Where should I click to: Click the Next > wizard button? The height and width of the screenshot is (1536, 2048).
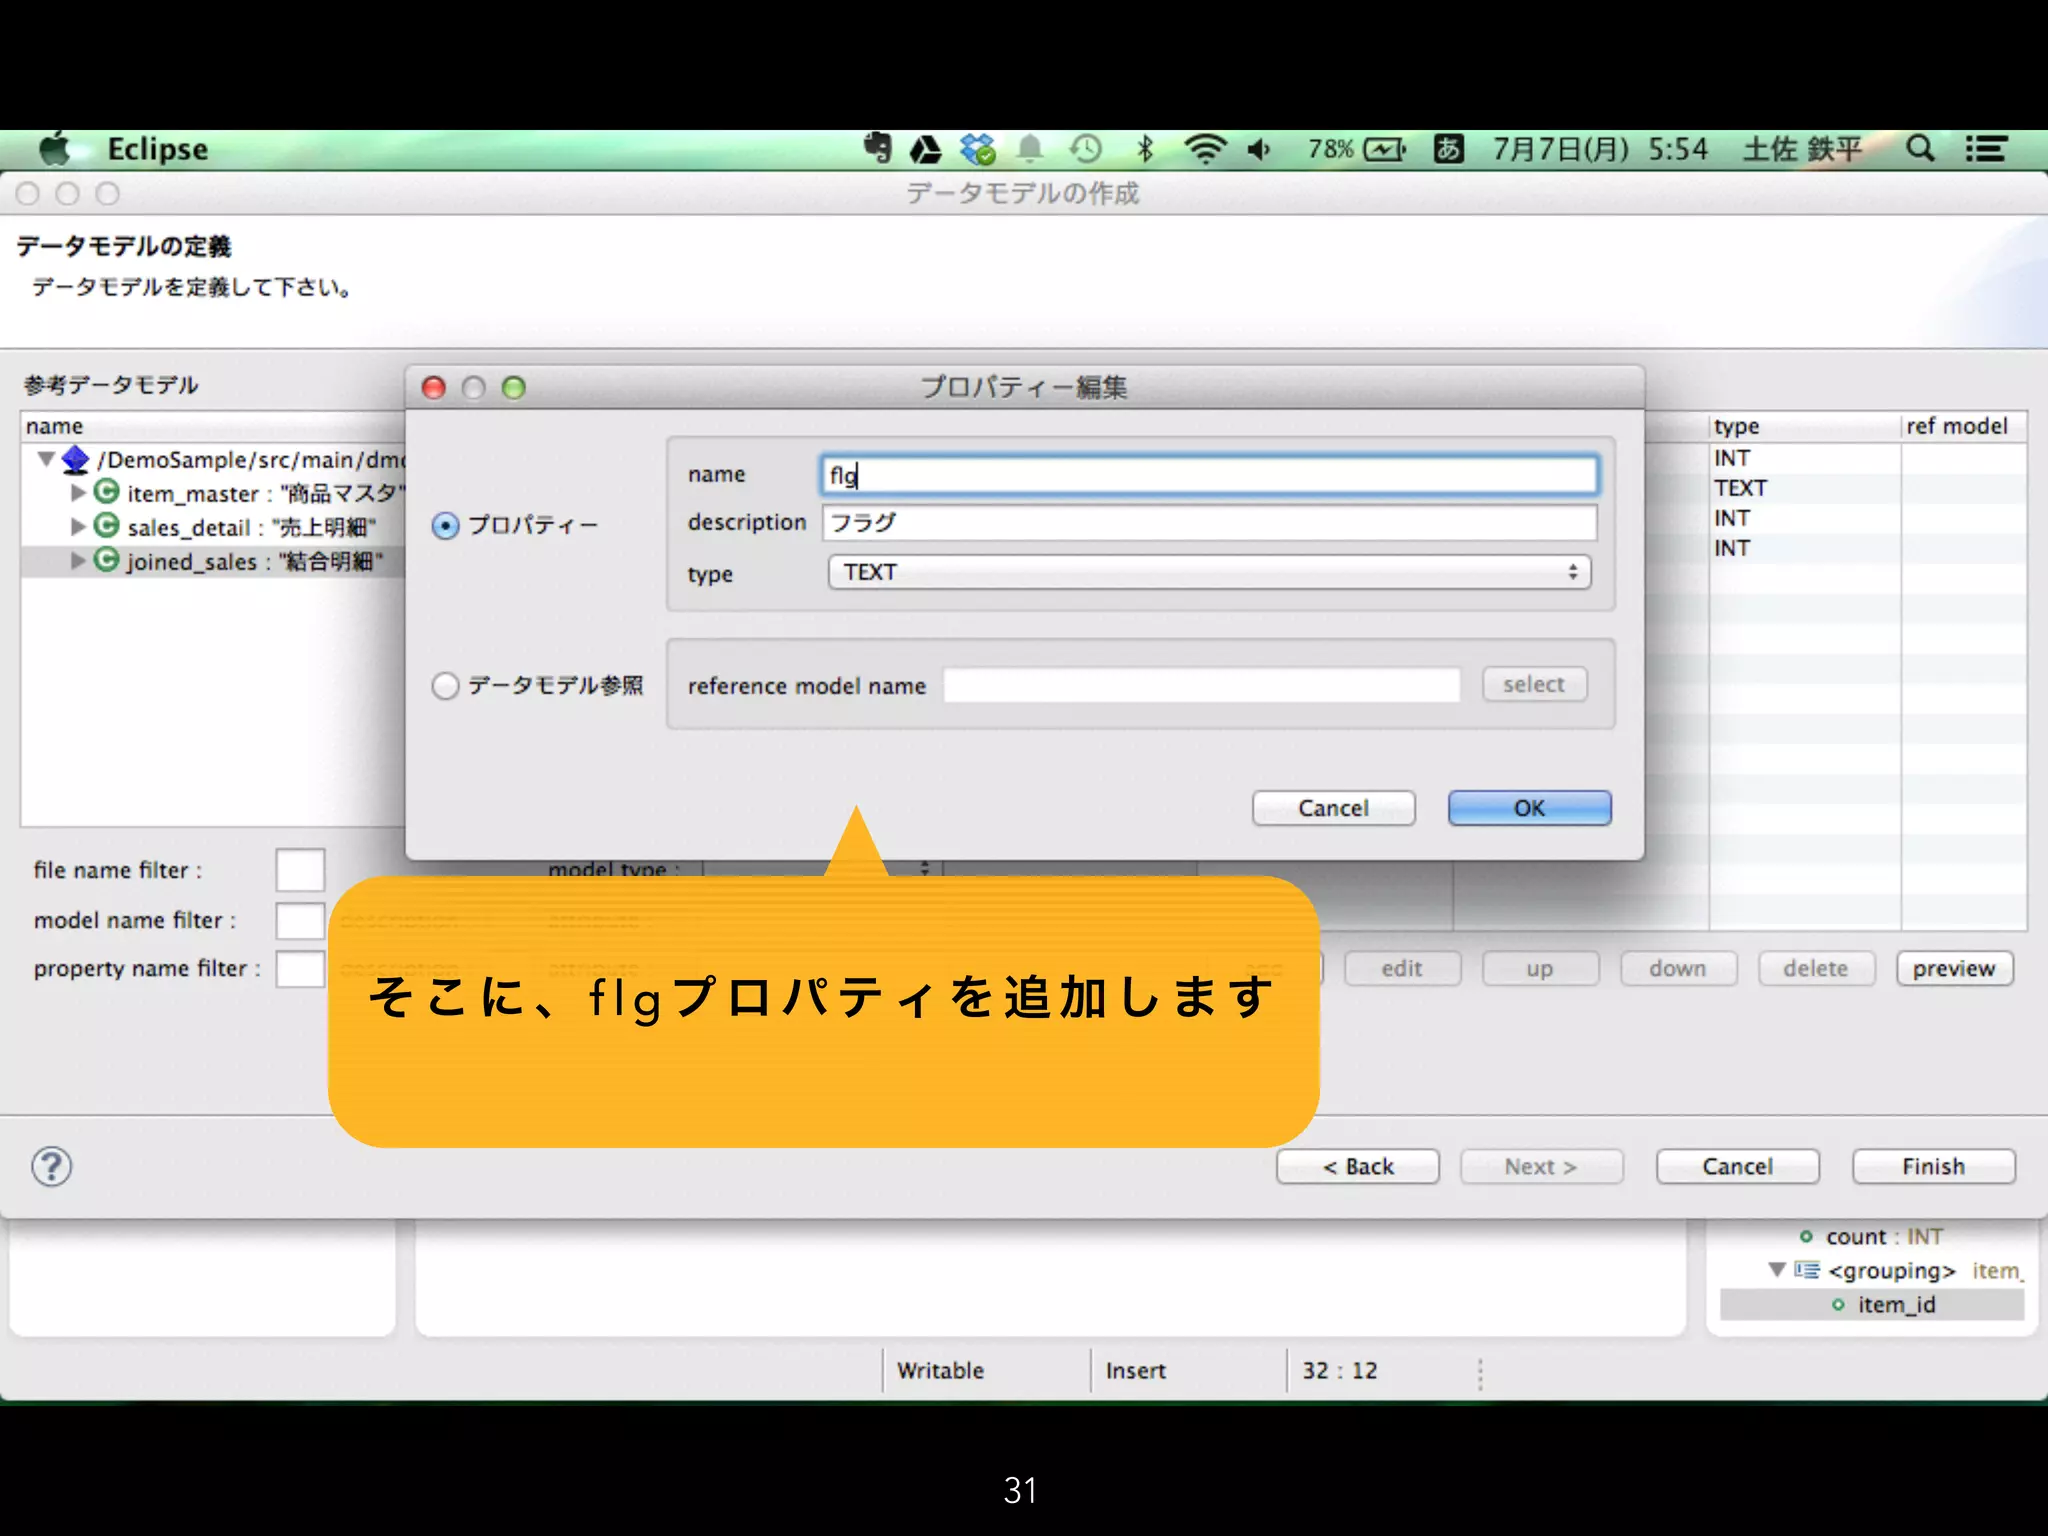click(x=1541, y=1166)
